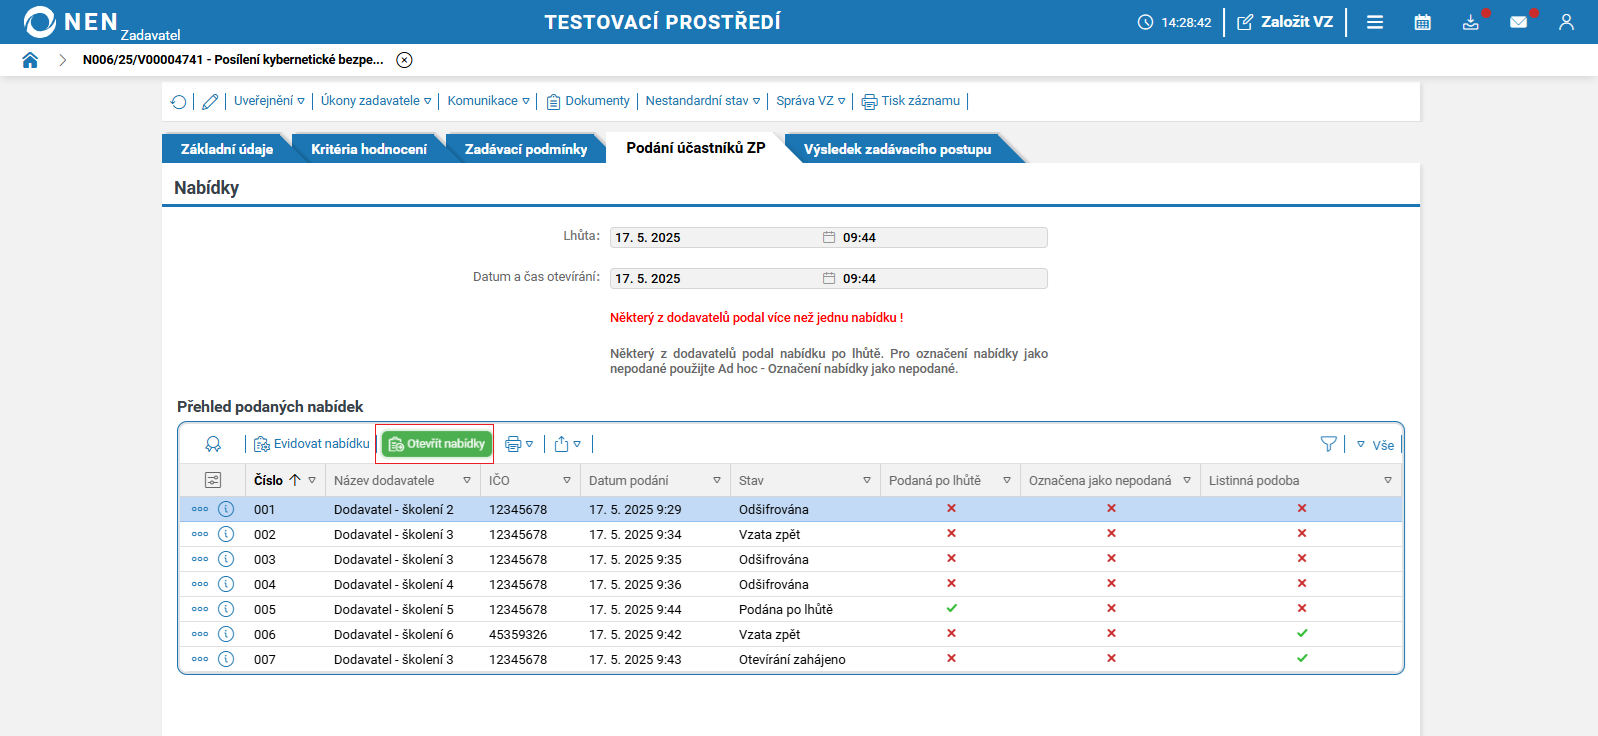Open row 001 three-dot menu
Image resolution: width=1598 pixels, height=736 pixels.
200,509
